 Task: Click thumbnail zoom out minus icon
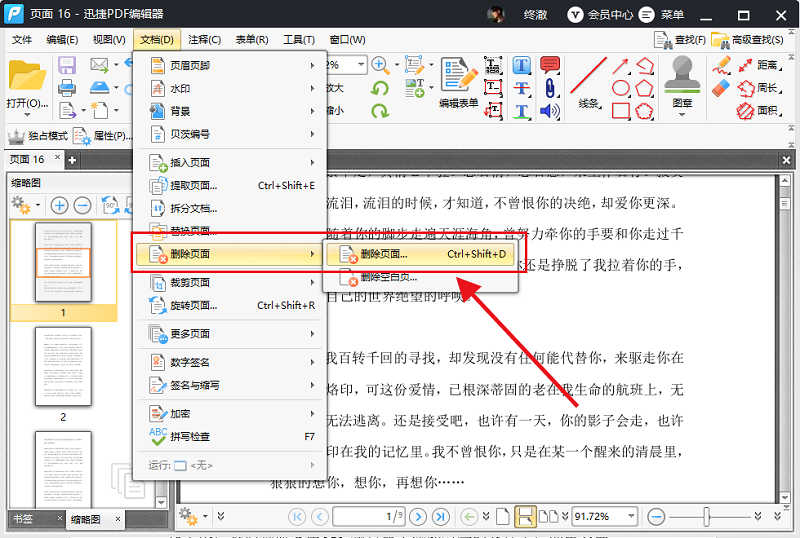coord(82,206)
